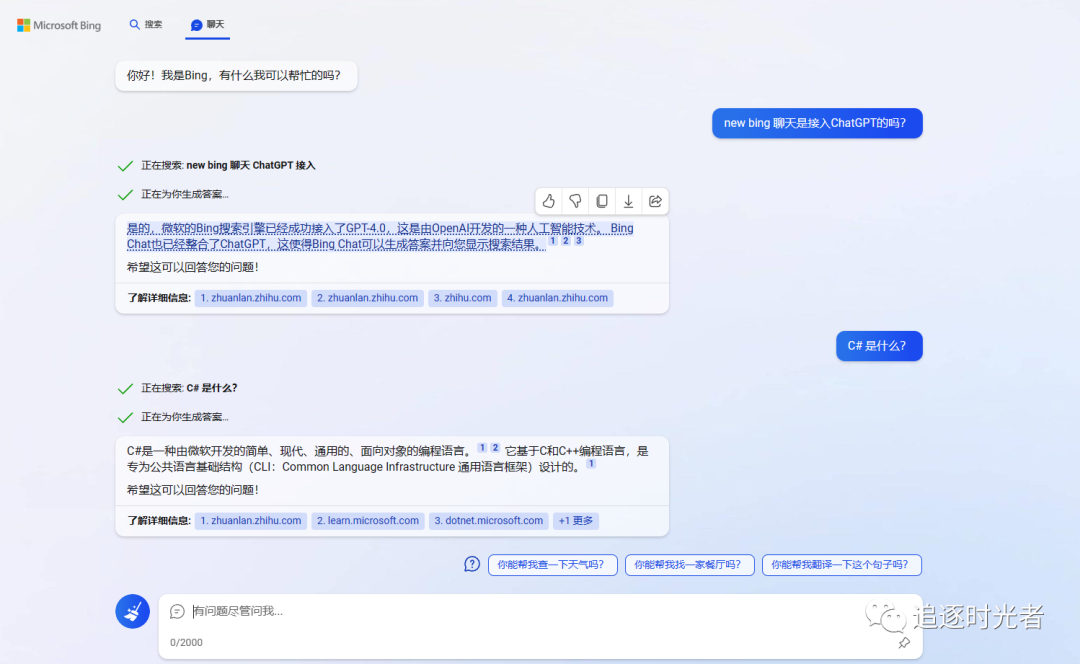Viewport: 1080px width, 664px height.
Task: Click the chat bubble icon in input box
Action: pyautogui.click(x=177, y=611)
